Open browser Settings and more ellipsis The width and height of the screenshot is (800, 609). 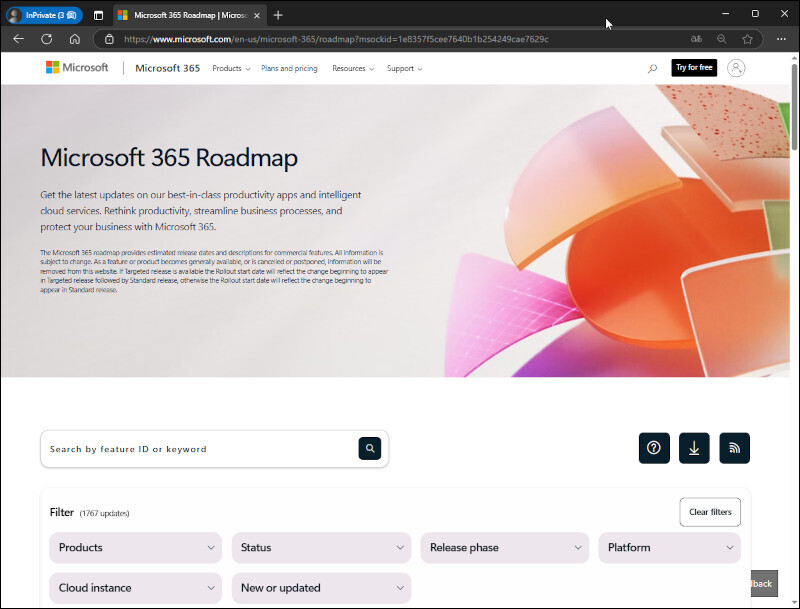pos(781,39)
